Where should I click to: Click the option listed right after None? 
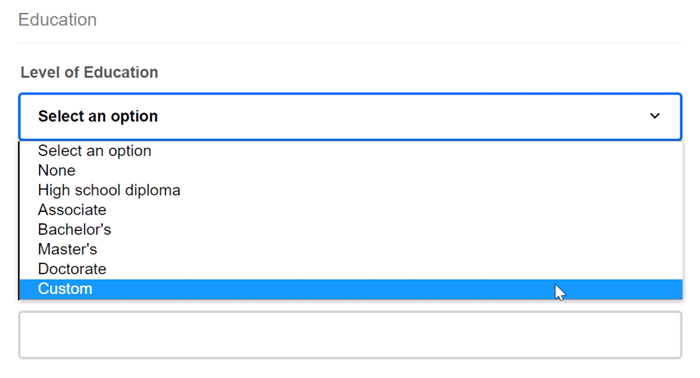pos(351,190)
